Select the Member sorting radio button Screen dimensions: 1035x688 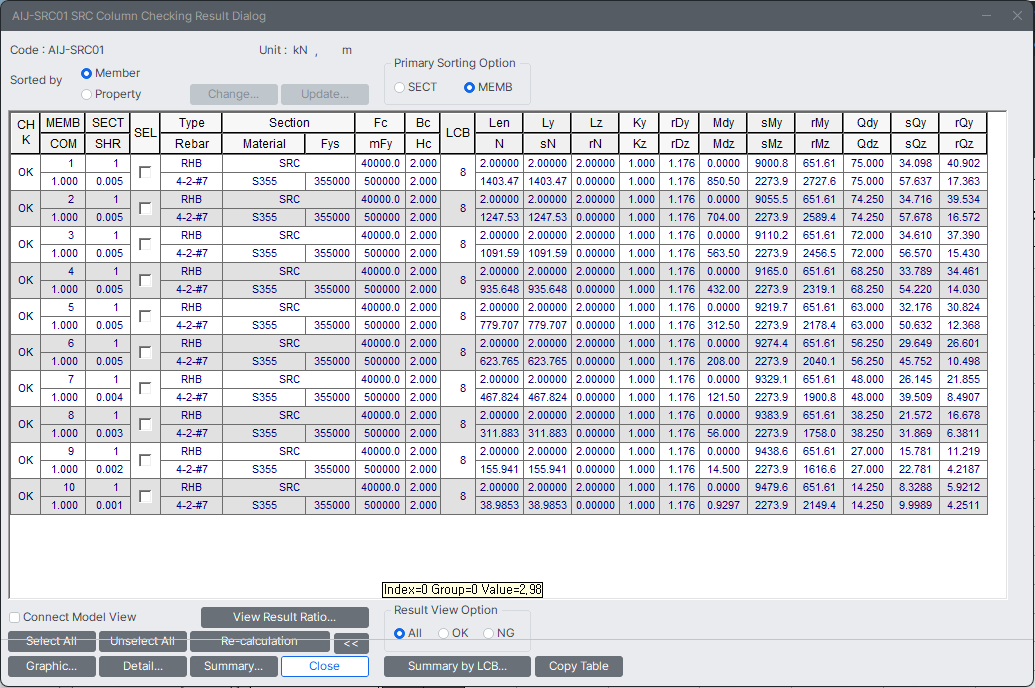pos(86,73)
